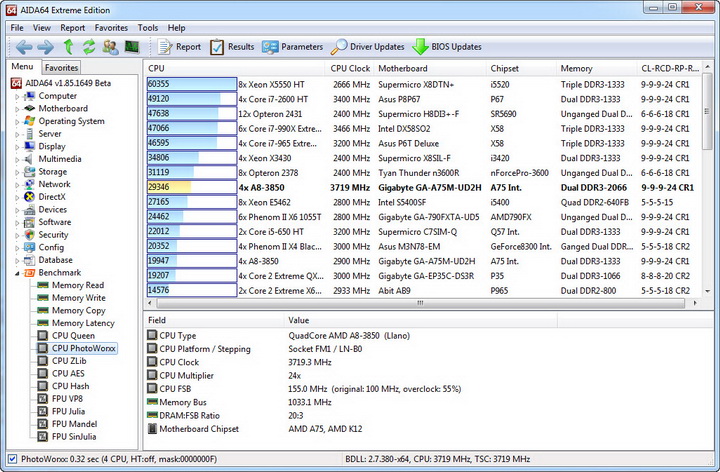Toggle the PhotoWorxx status bar checkbox
The image size is (720, 472).
click(x=12, y=459)
